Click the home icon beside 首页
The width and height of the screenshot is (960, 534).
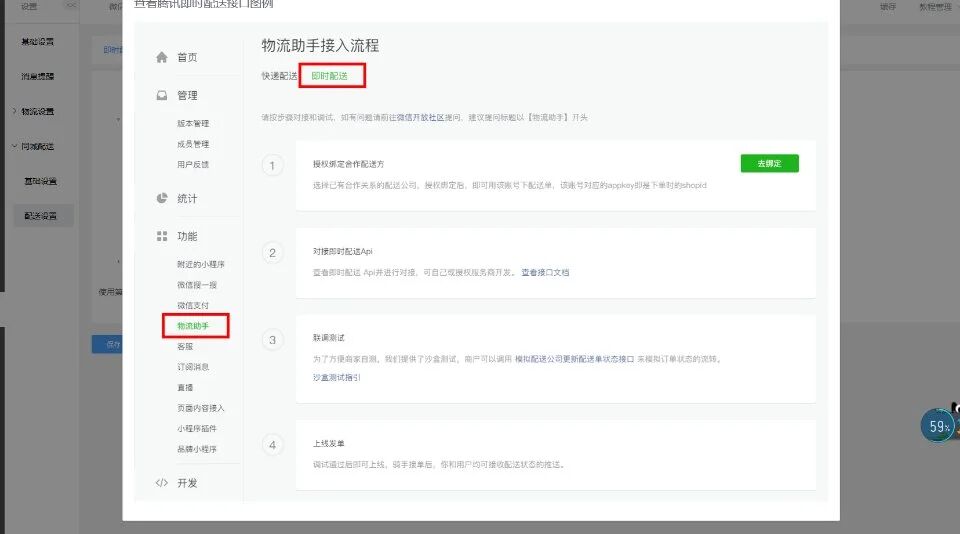pos(162,57)
